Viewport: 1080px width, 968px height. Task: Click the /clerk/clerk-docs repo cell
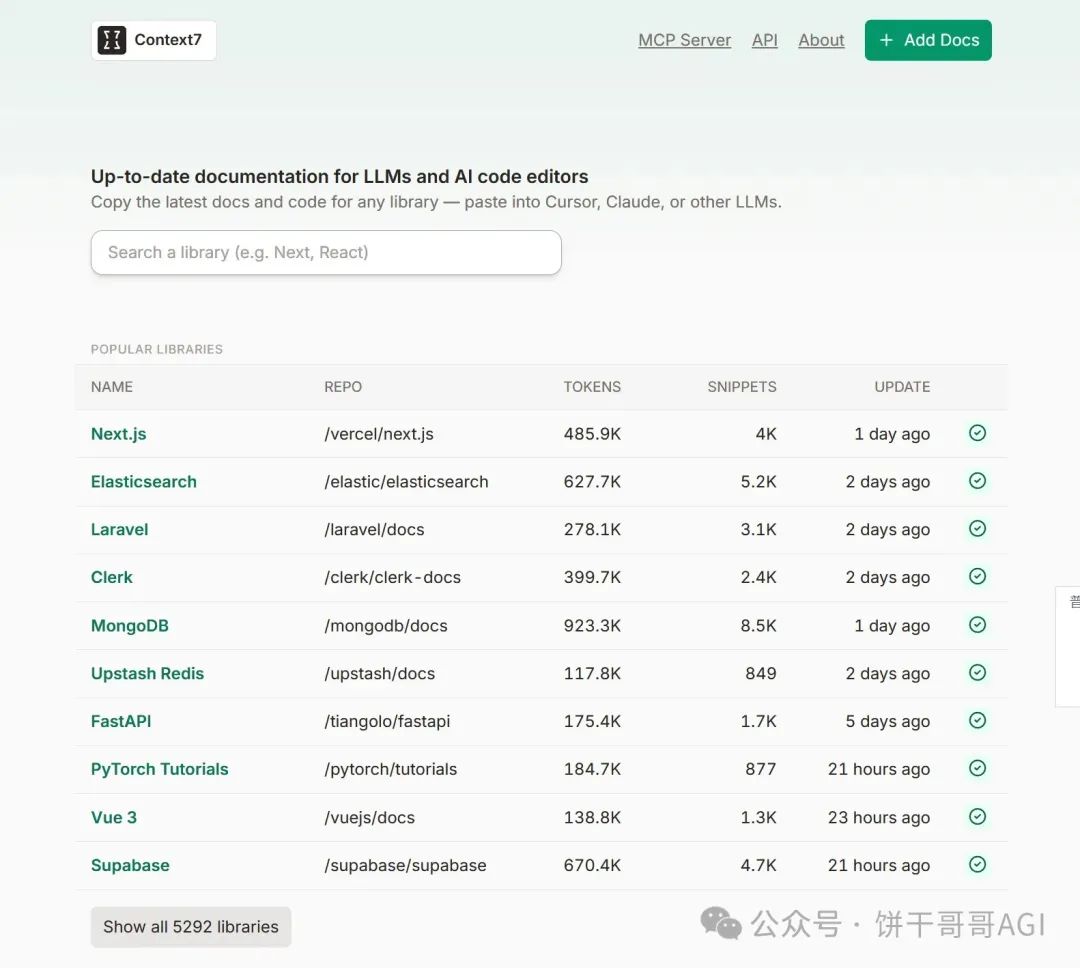tap(393, 577)
